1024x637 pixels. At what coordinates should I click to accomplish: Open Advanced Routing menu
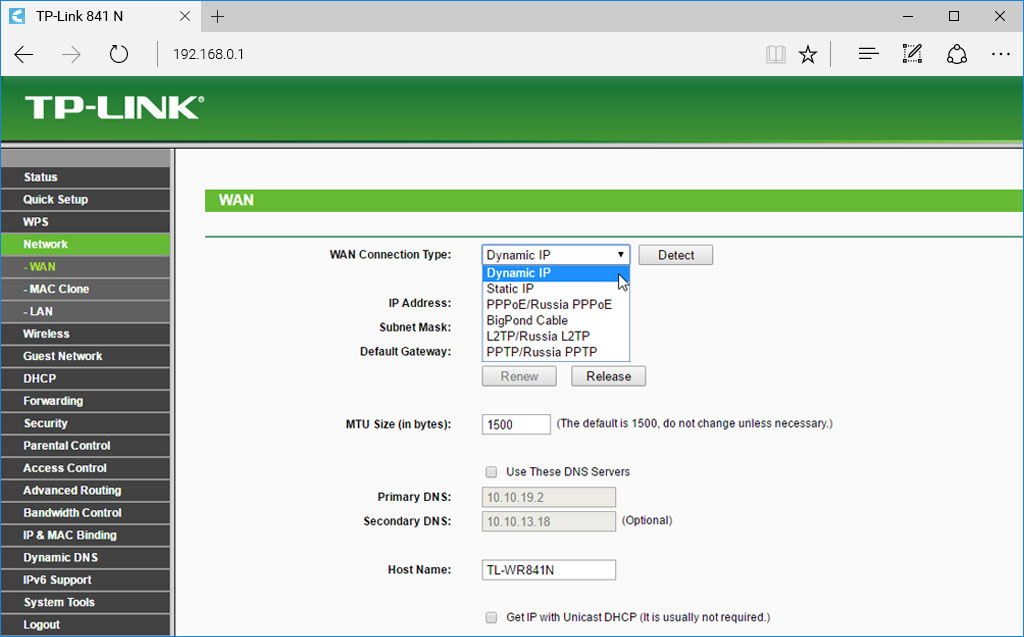click(x=86, y=490)
